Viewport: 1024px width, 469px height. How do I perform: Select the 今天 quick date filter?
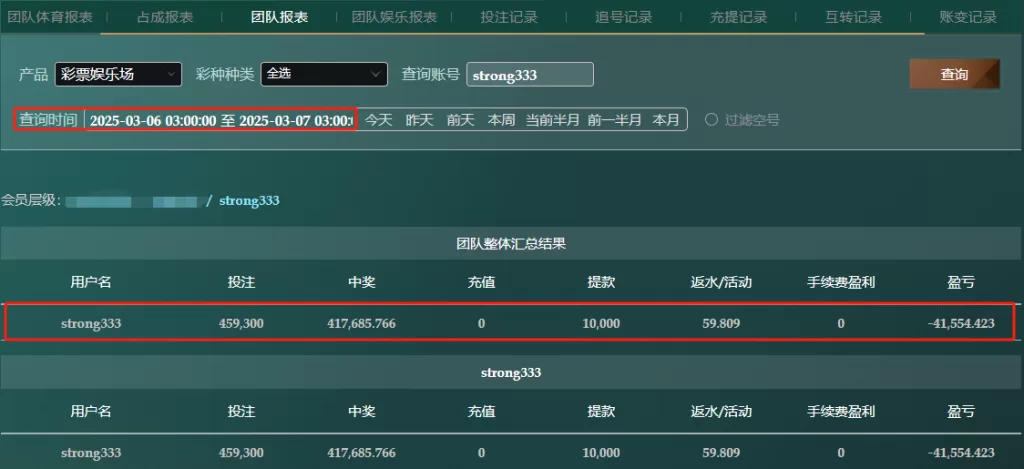point(378,120)
